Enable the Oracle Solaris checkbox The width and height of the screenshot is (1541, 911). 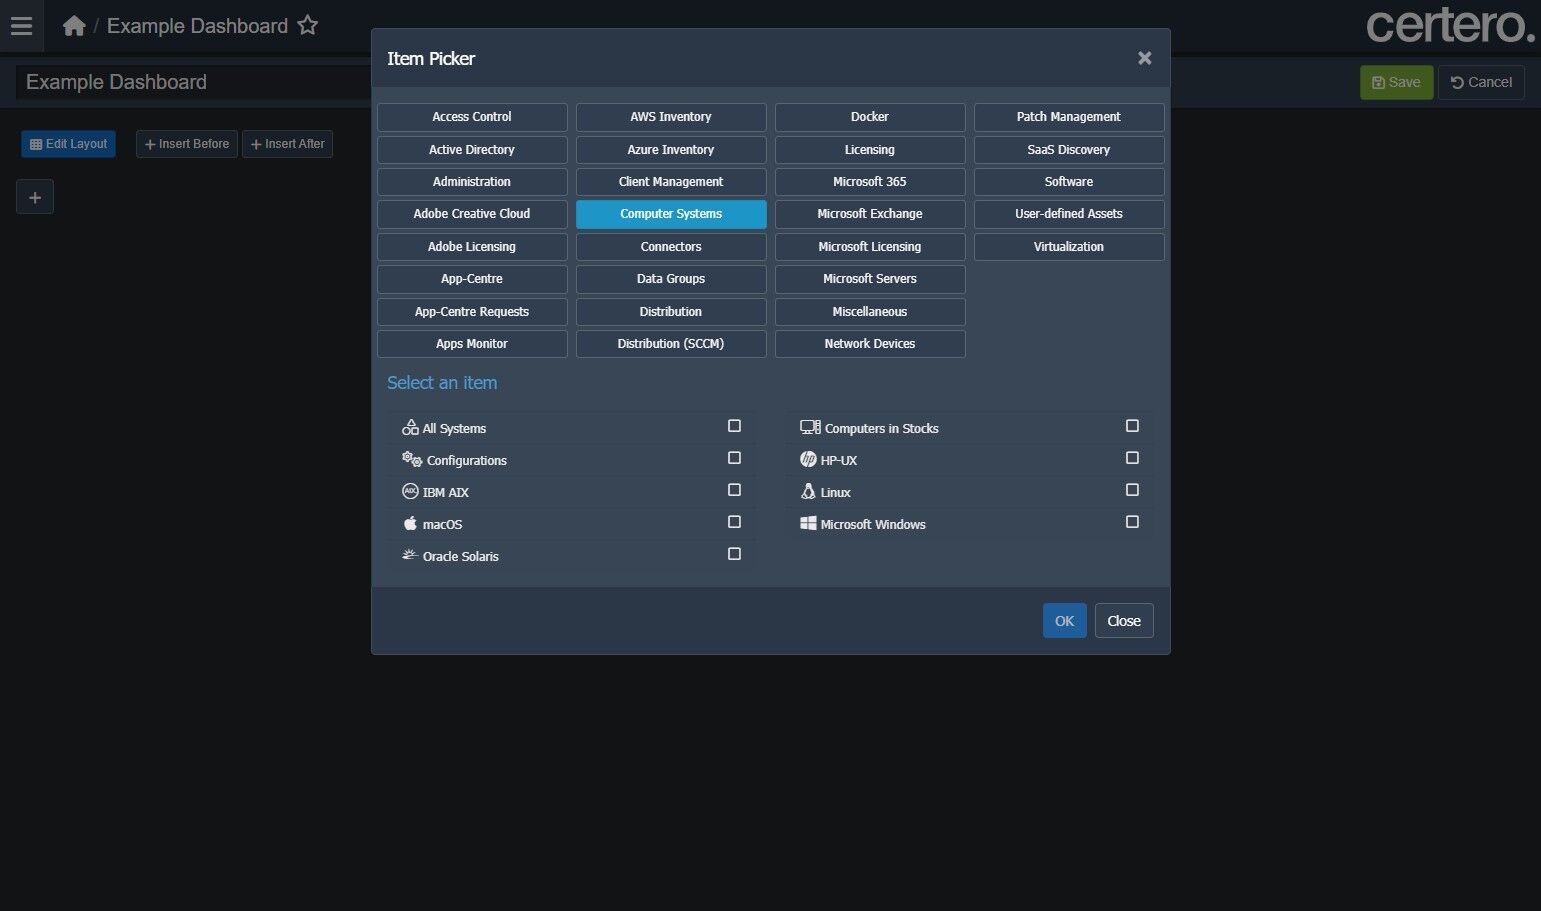click(x=734, y=554)
